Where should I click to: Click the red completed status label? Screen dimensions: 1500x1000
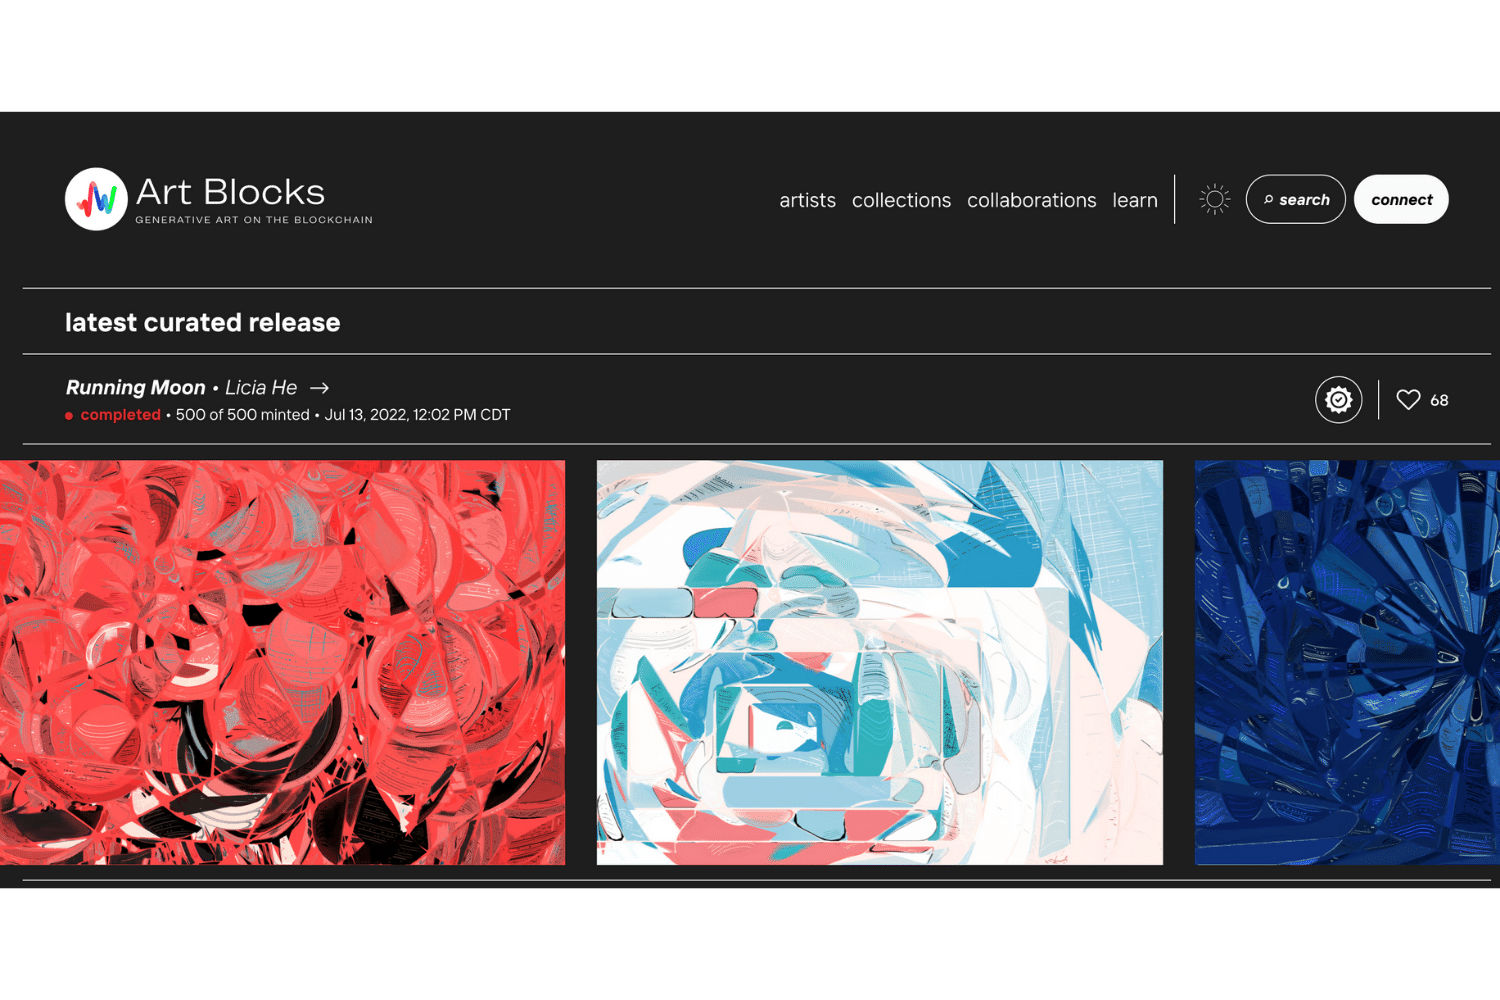point(120,414)
